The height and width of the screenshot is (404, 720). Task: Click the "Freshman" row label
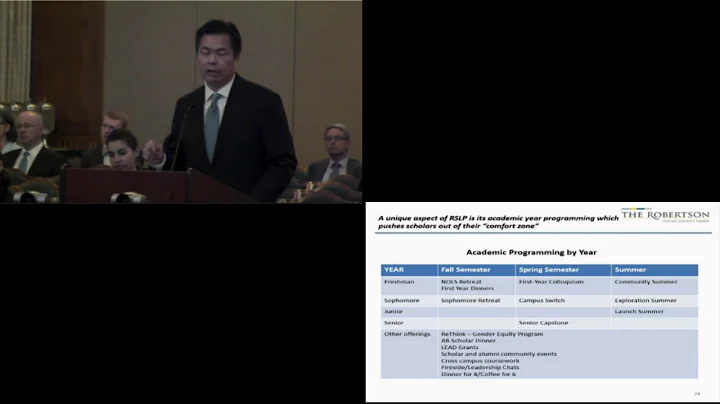[399, 282]
